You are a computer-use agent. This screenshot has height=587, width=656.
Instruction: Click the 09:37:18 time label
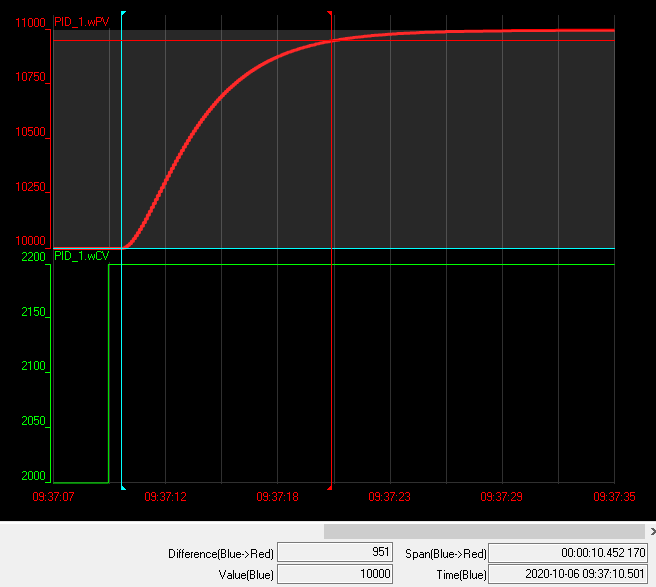click(x=277, y=497)
